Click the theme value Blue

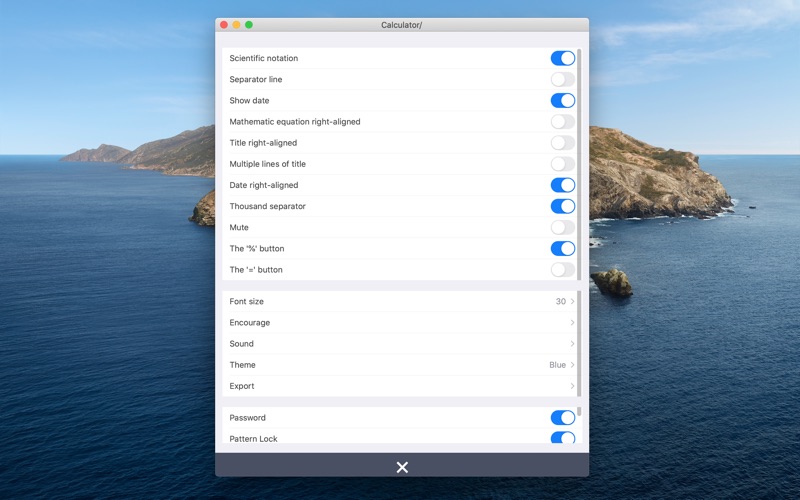(557, 365)
